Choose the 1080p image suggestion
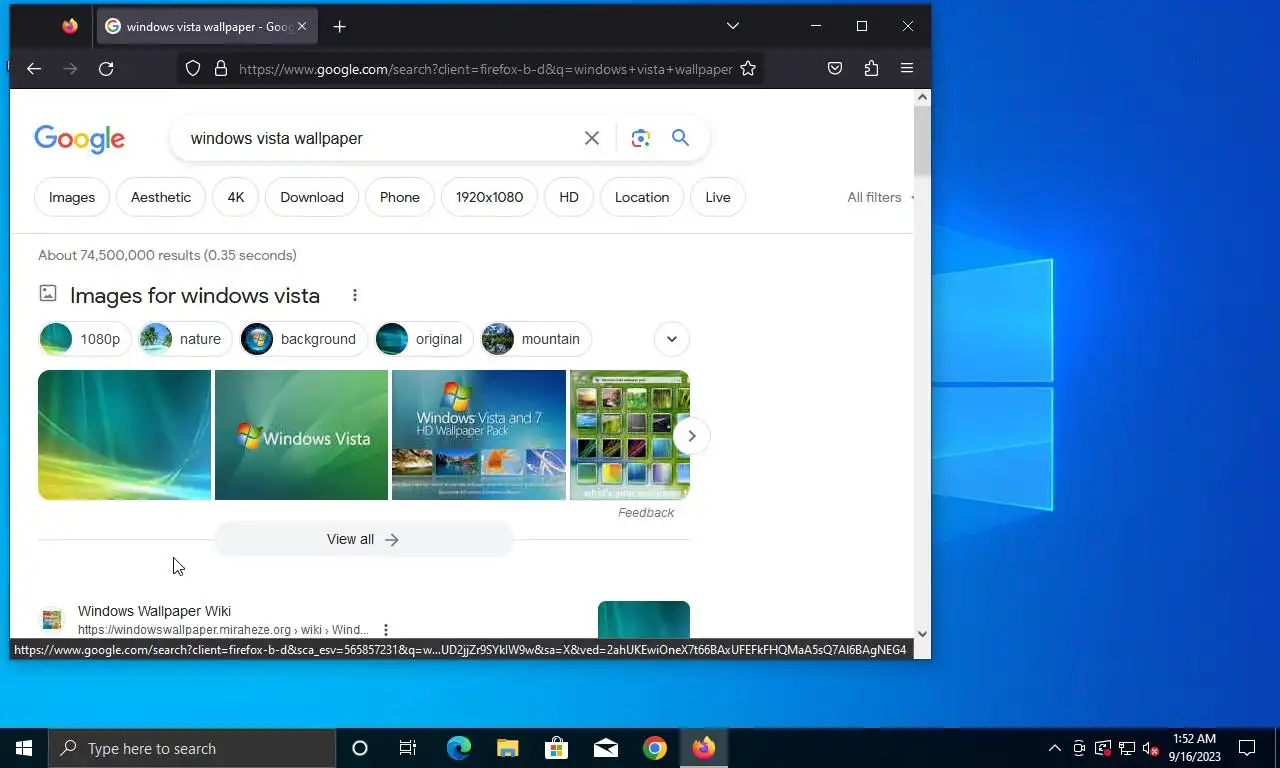This screenshot has height=768, width=1280. (85, 339)
